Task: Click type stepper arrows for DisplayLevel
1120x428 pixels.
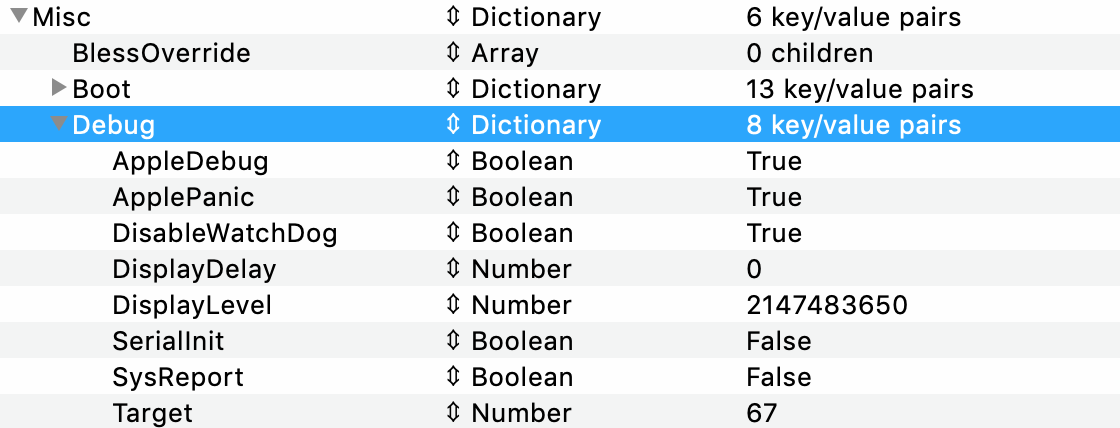Action: [x=453, y=305]
